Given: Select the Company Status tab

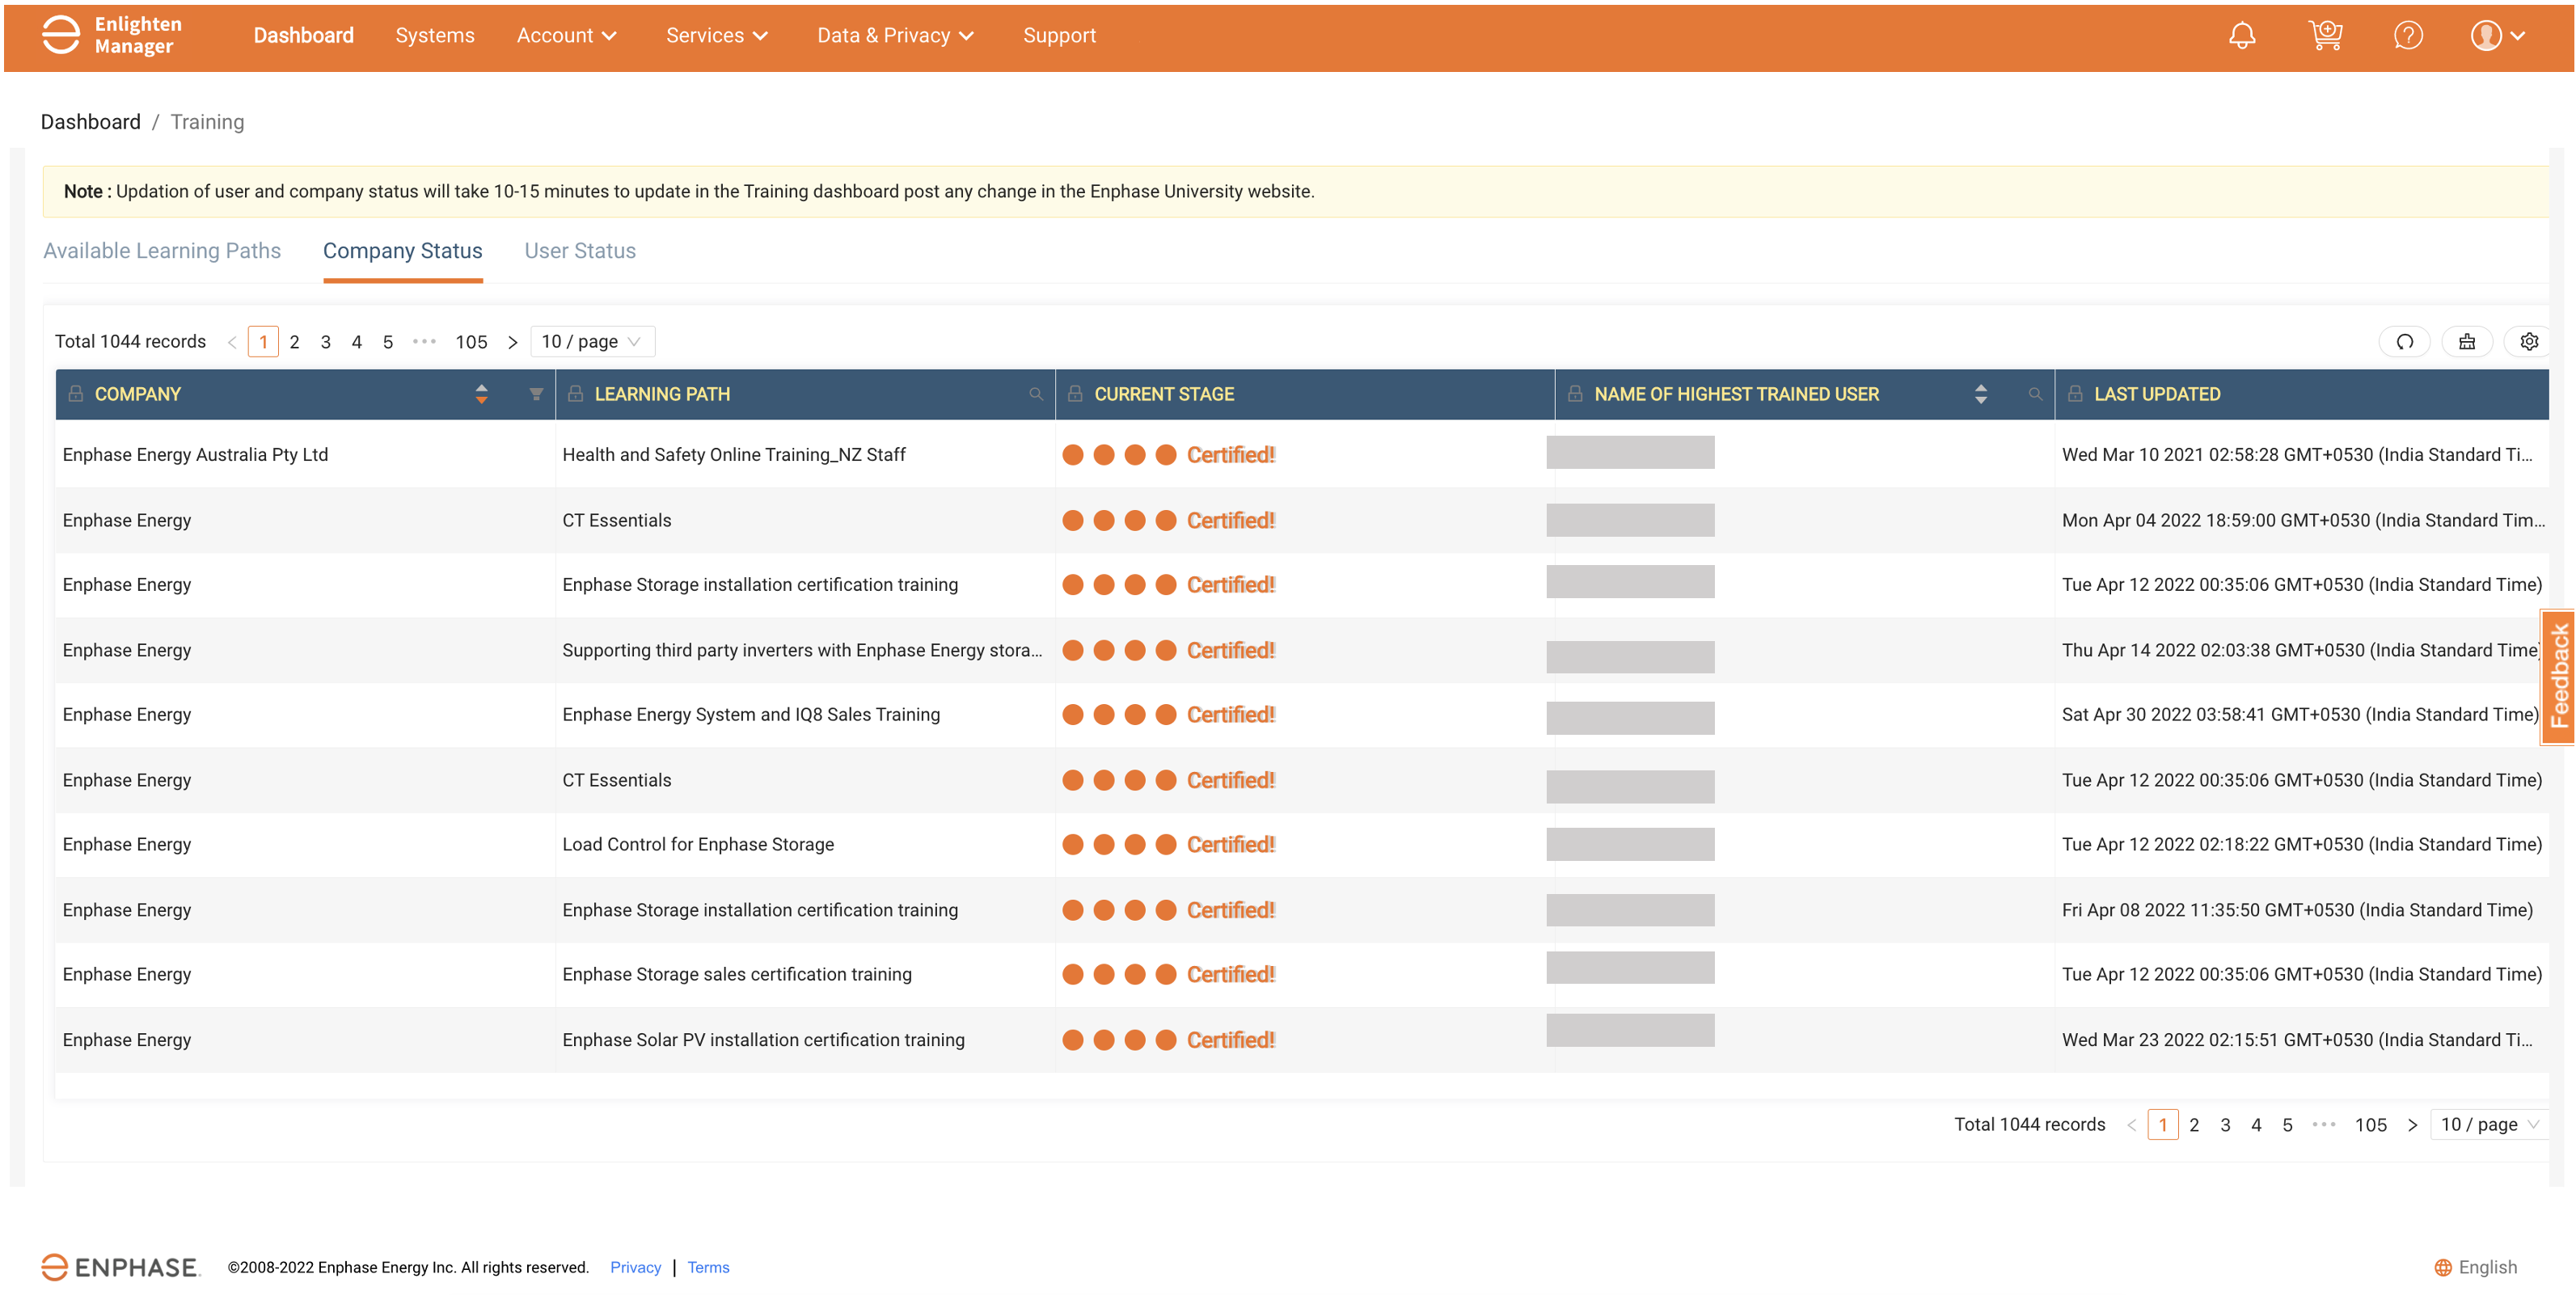Looking at the screenshot, I should 402,251.
